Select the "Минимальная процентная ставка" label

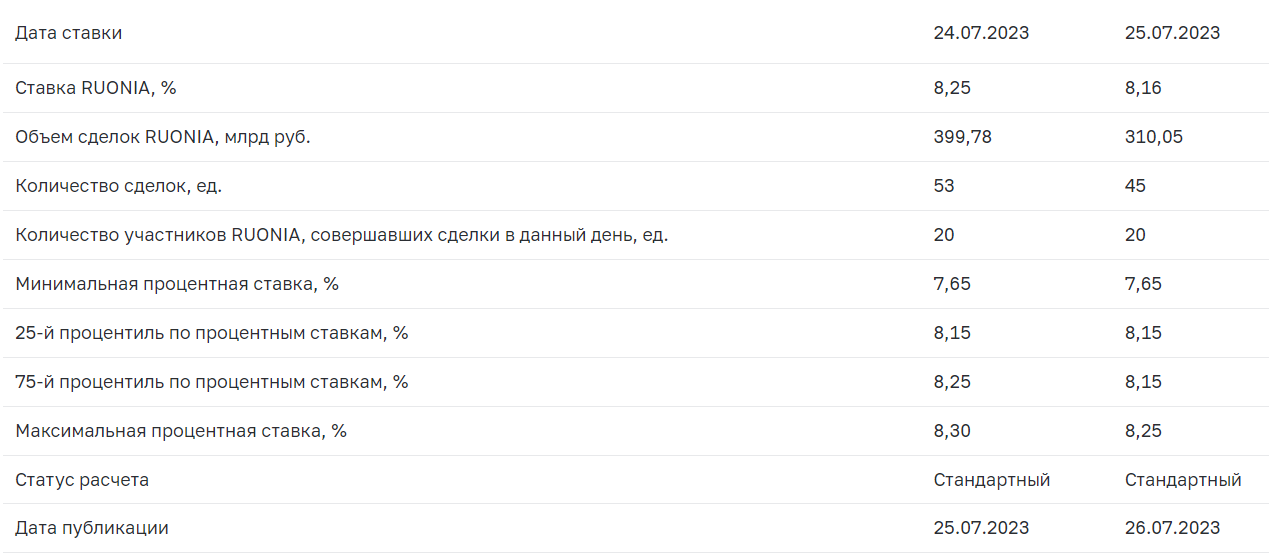177,284
